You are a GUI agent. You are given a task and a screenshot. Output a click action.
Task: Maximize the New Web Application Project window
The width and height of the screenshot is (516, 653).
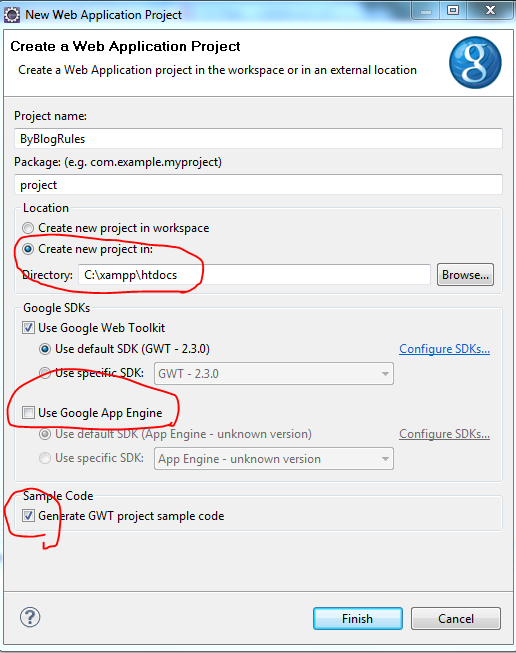pyautogui.click(x=453, y=10)
